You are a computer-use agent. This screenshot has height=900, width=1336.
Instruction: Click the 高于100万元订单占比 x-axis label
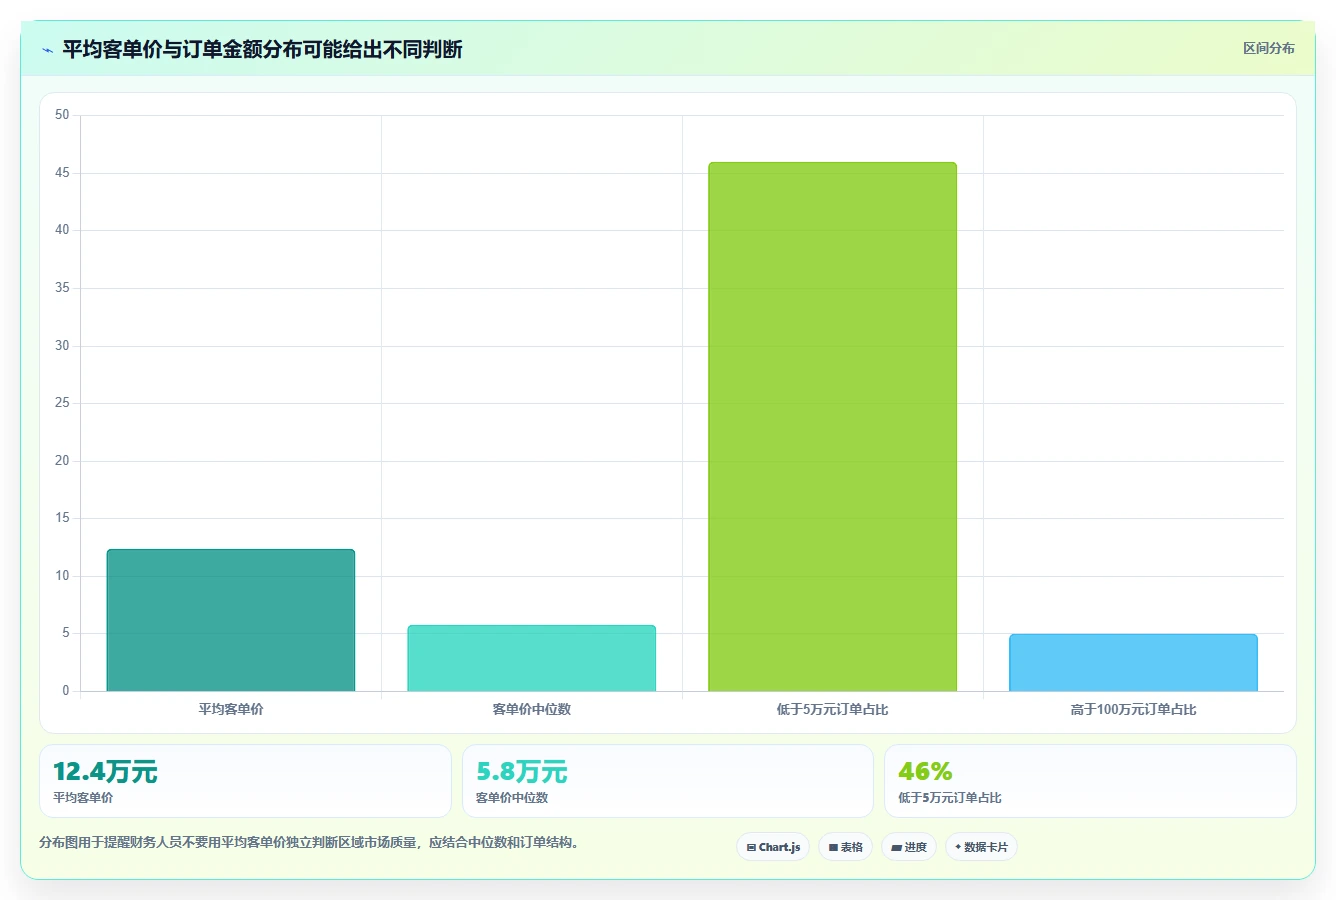(1134, 709)
